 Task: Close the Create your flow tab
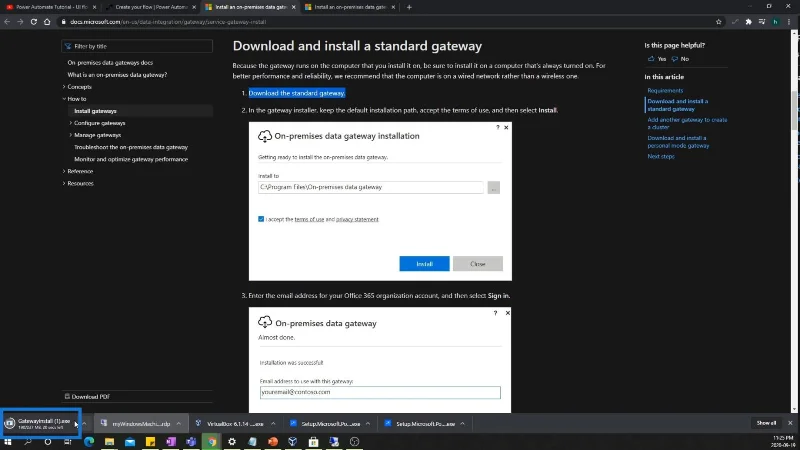194,7
